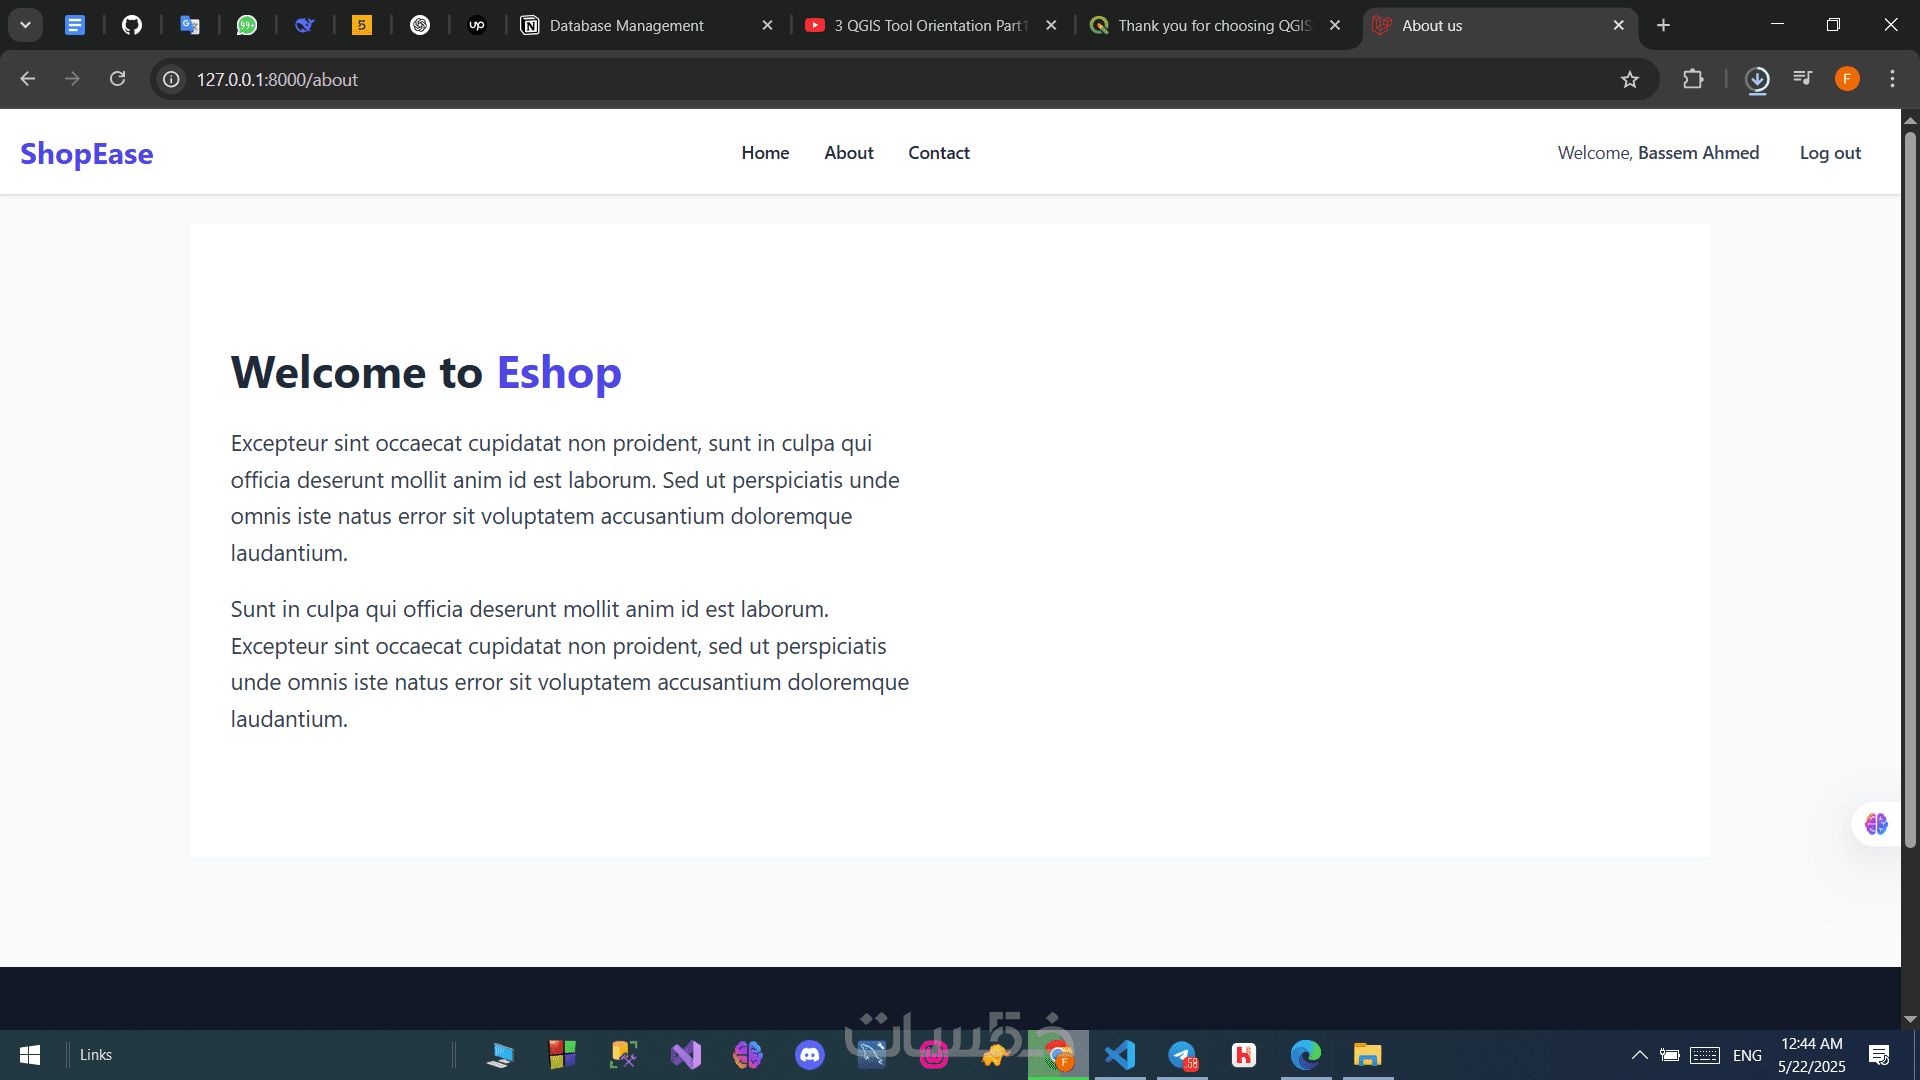Screen dimensions: 1920x1080
Task: Click the media control icon in toolbar
Action: coord(1803,79)
